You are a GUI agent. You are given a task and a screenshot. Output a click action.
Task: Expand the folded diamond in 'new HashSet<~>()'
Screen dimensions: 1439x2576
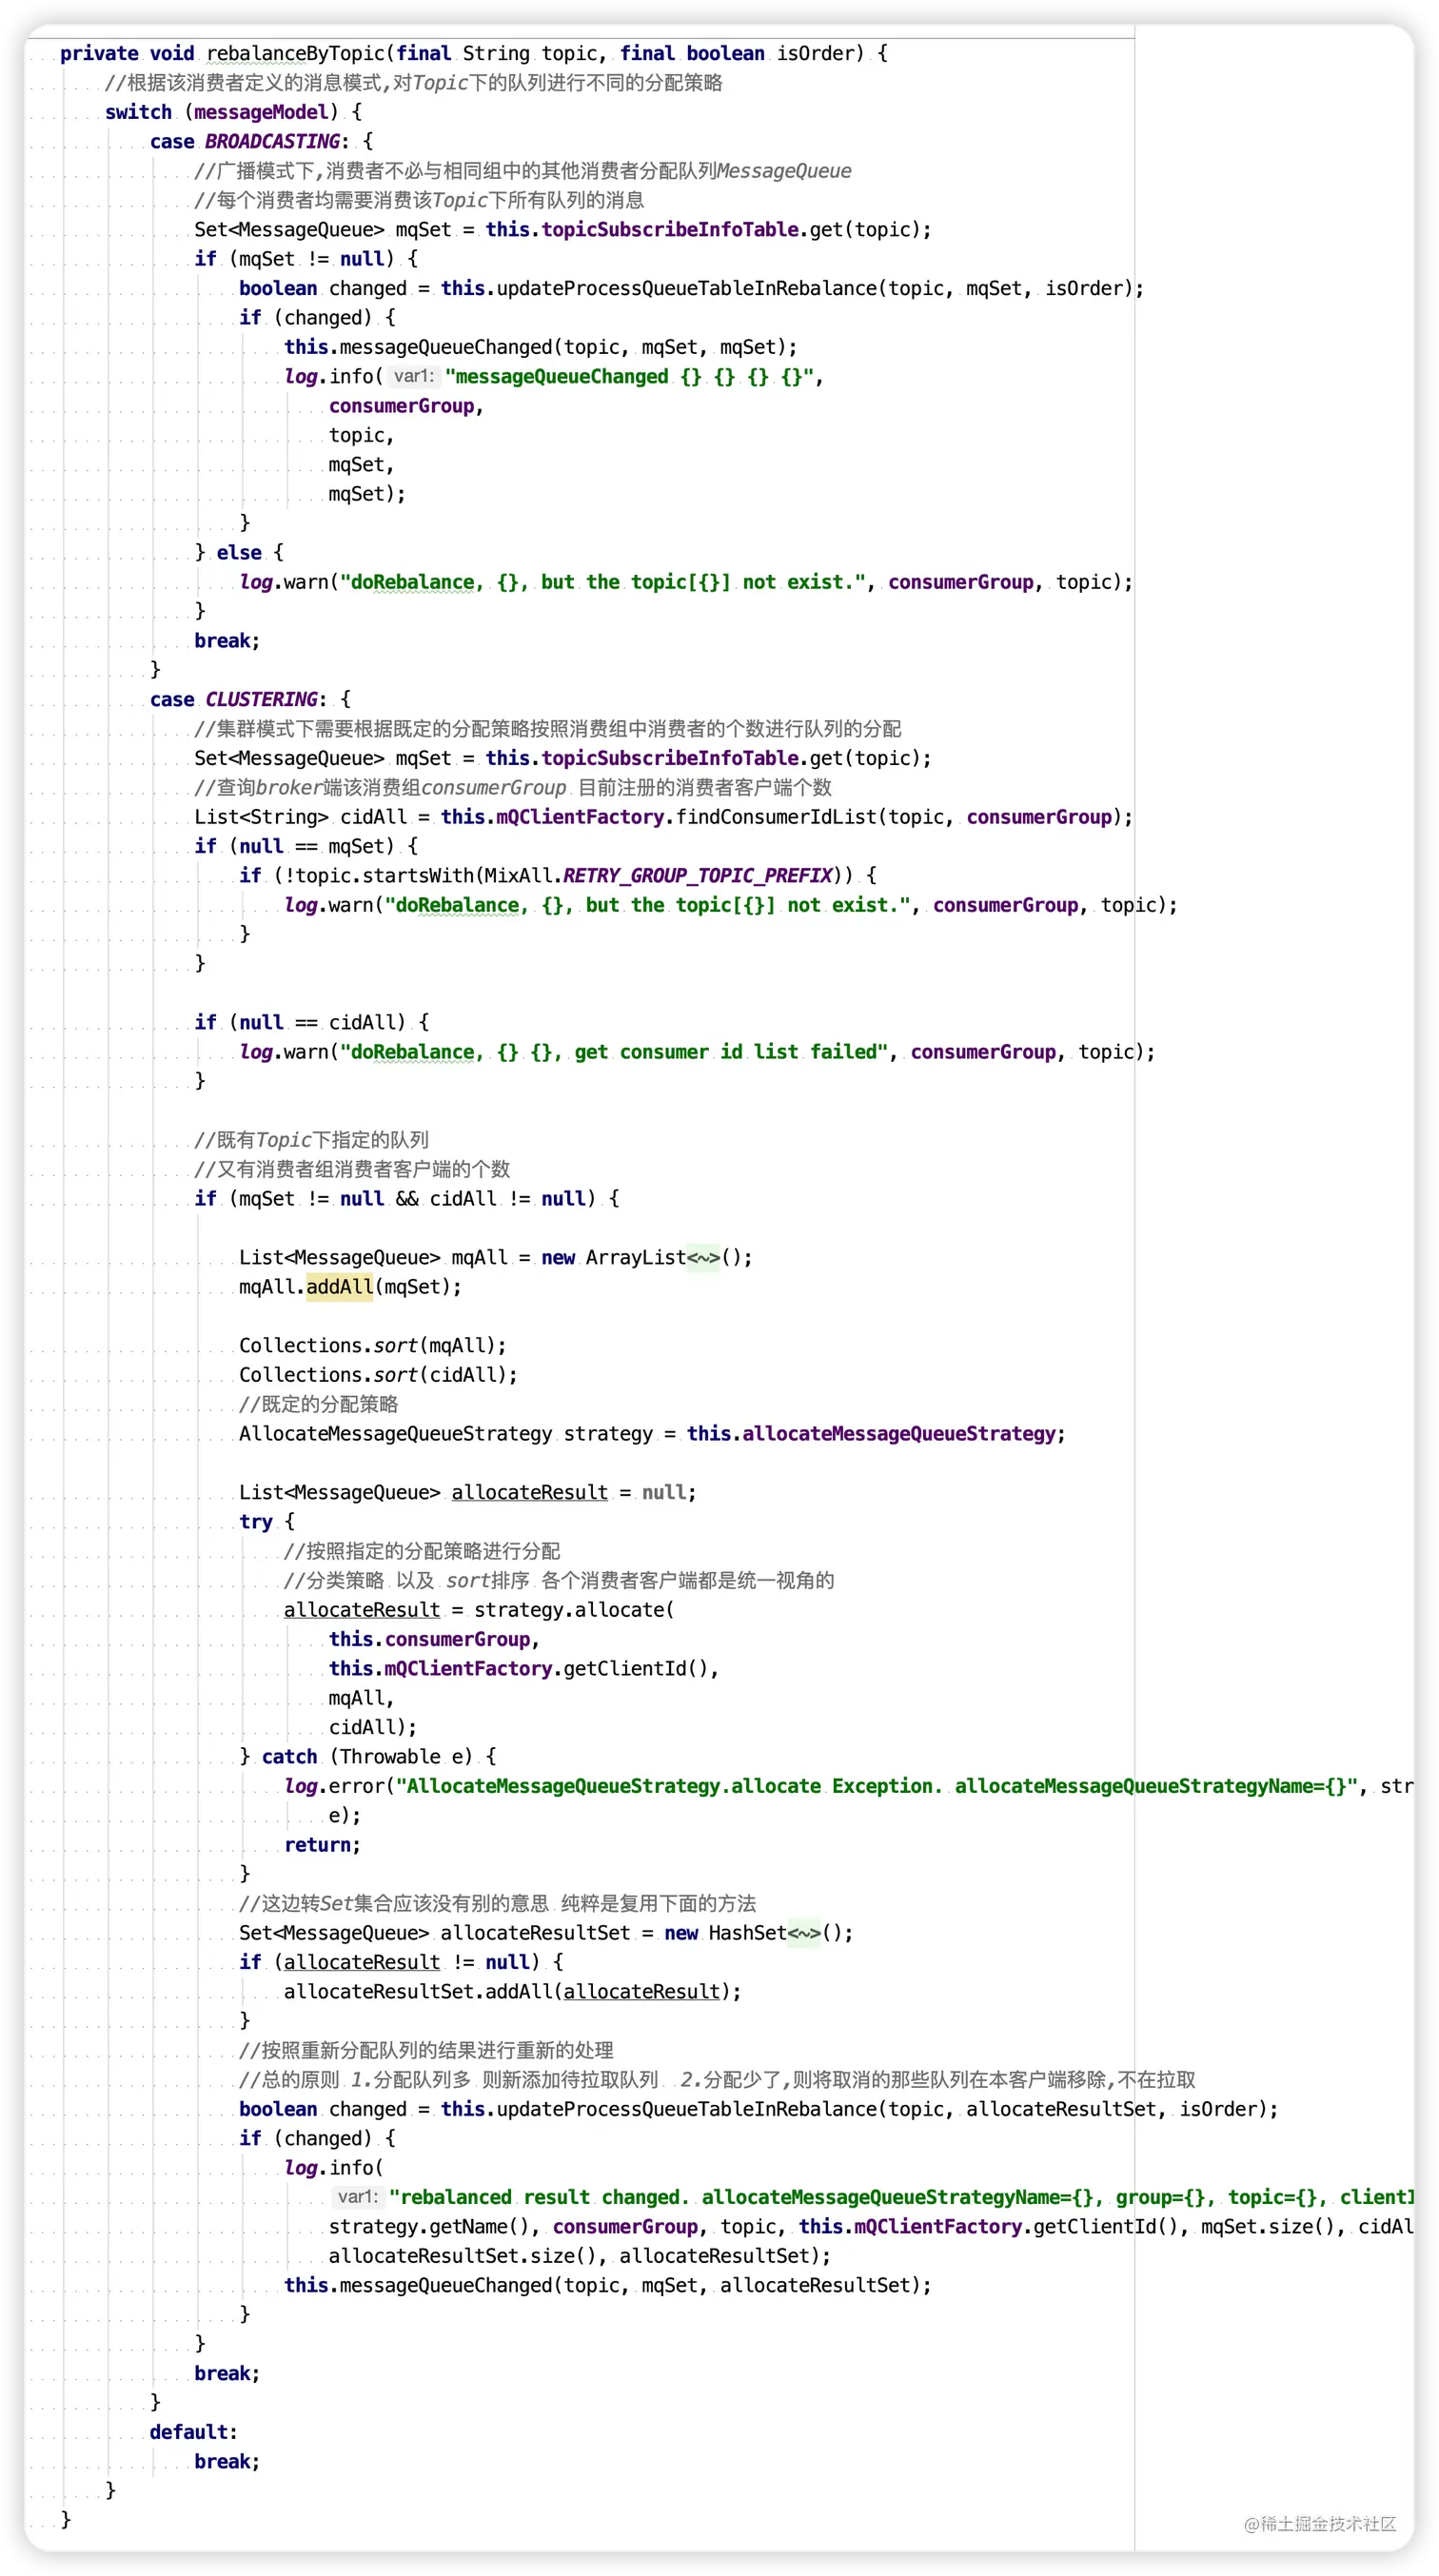(x=804, y=1932)
